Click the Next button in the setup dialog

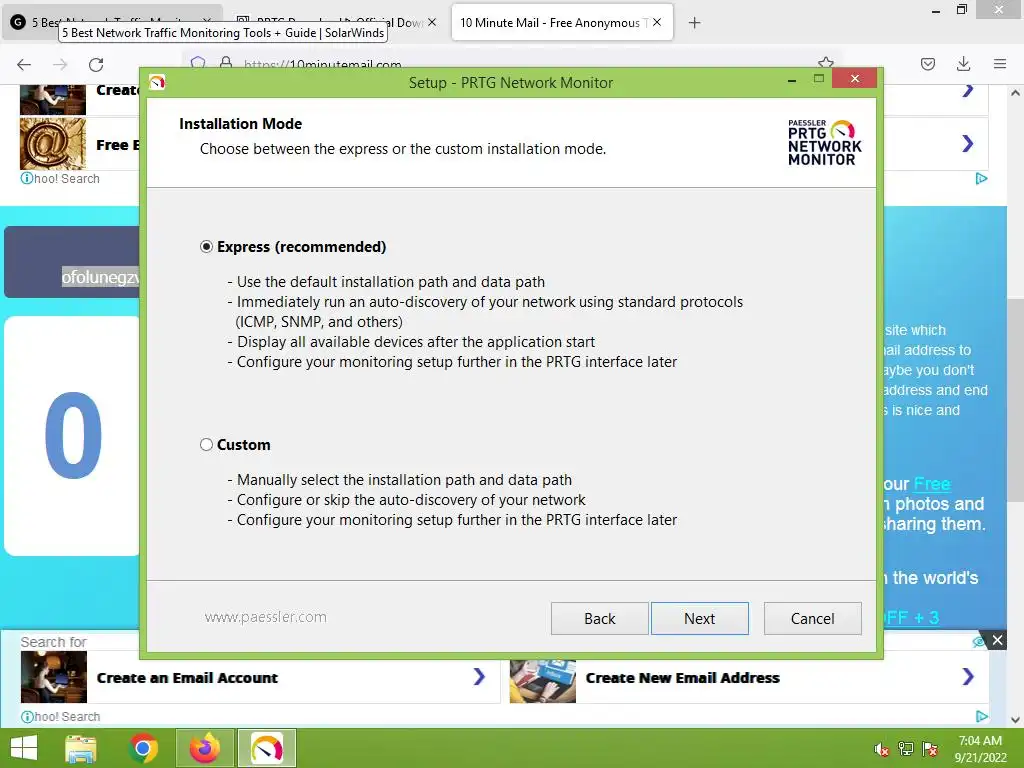699,618
